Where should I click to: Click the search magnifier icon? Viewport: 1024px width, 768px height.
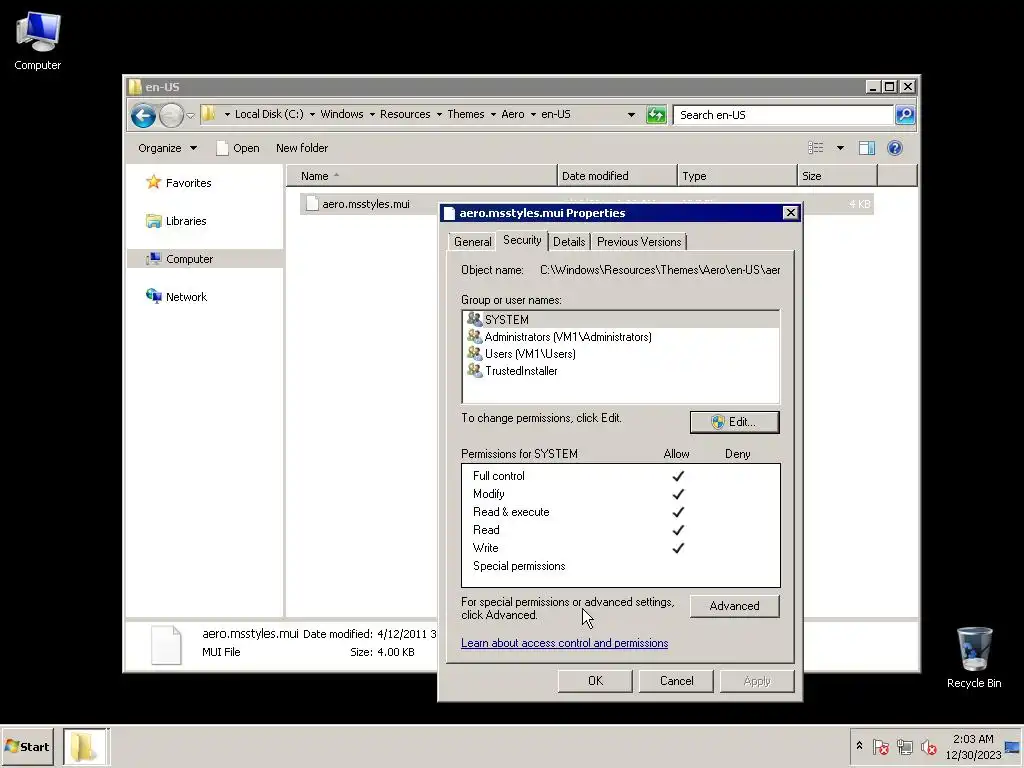[x=904, y=115]
